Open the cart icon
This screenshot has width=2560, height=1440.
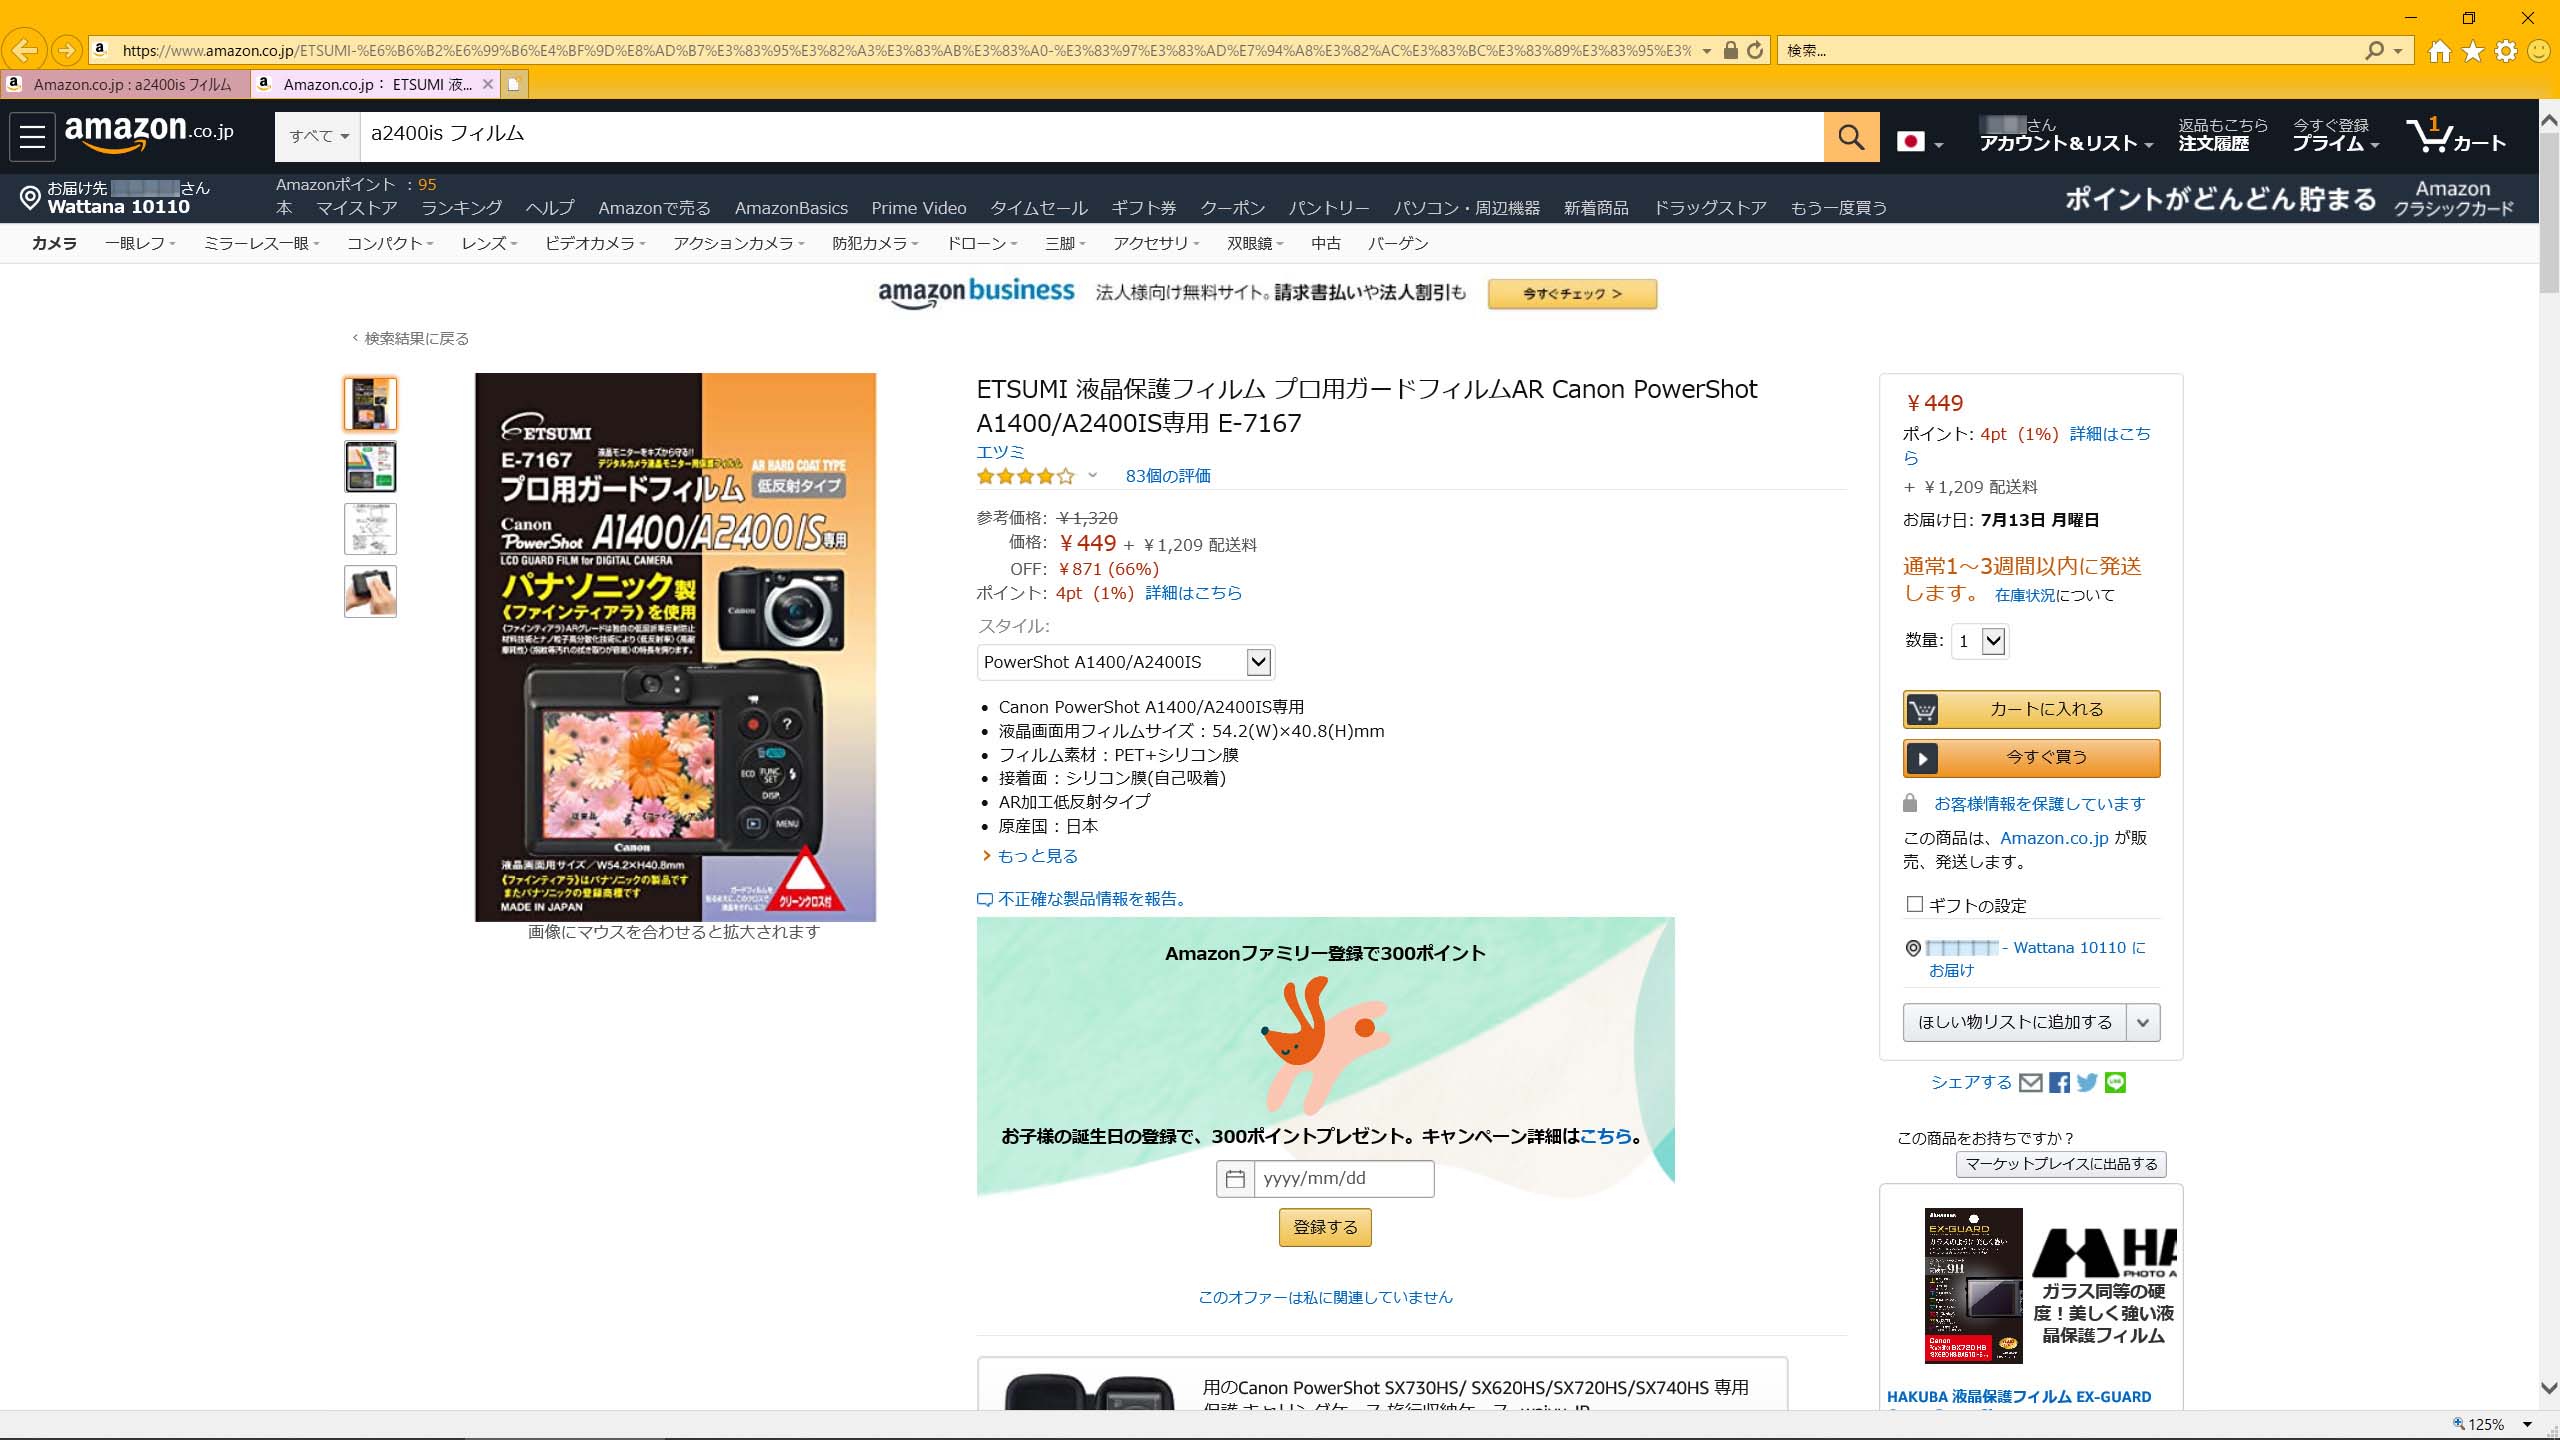[x=2457, y=136]
